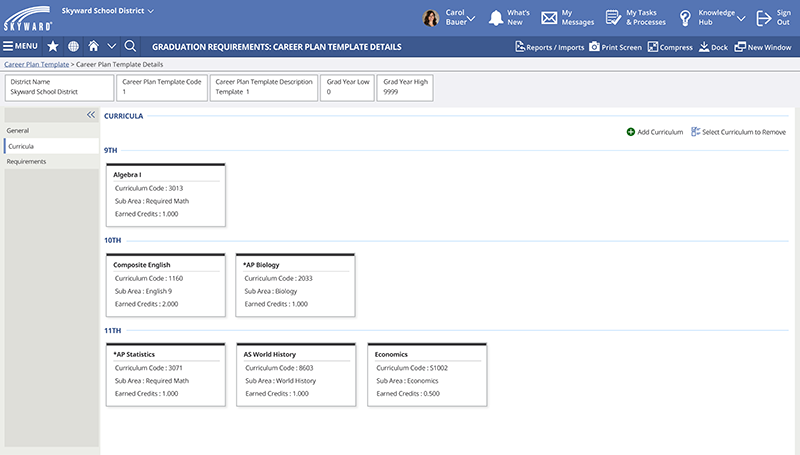Click the Grad Year Low field
This screenshot has height=455, width=800.
(347, 88)
